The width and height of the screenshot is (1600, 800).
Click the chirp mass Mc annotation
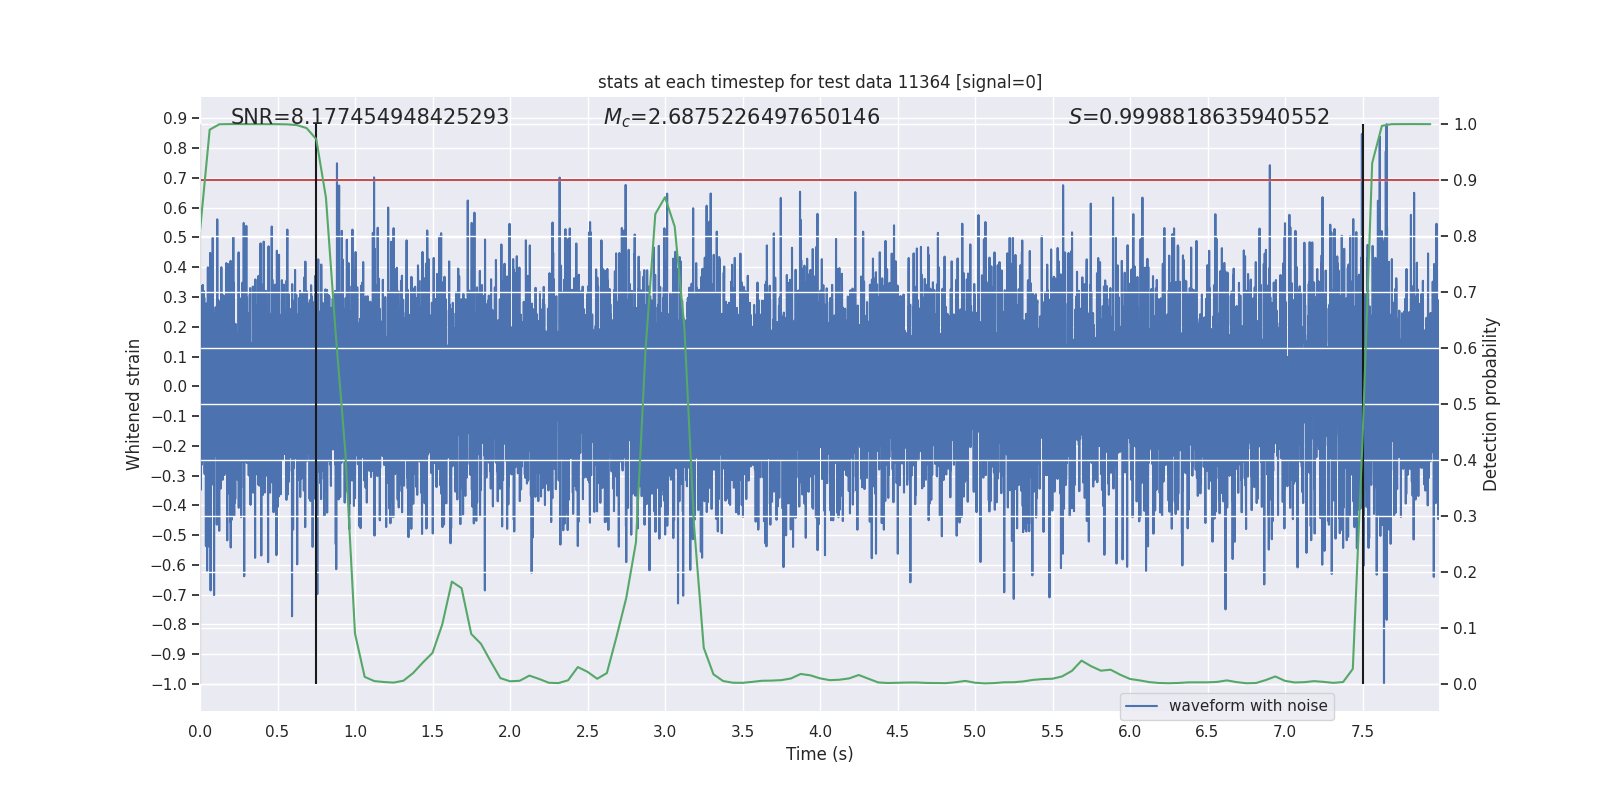click(x=741, y=117)
